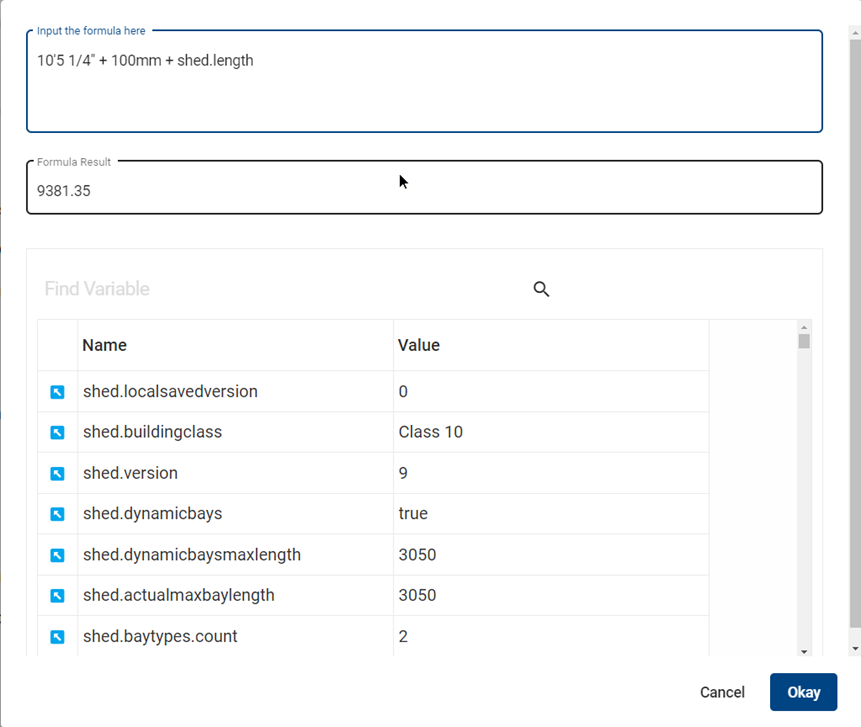The height and width of the screenshot is (727, 861).
Task: Click the Name column header
Action: click(236, 345)
